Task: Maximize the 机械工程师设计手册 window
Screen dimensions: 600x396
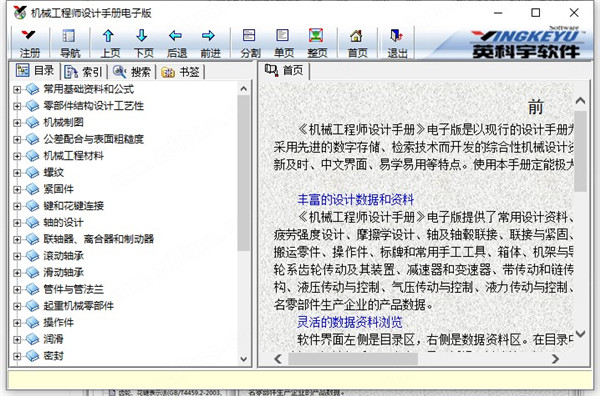Action: (536, 13)
